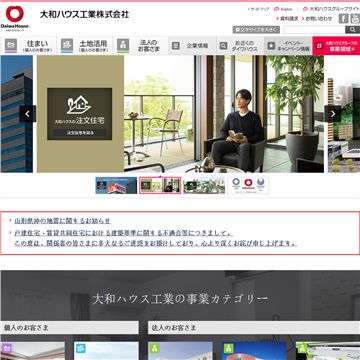Open 企業情報 in the navigation bar

click(192, 46)
